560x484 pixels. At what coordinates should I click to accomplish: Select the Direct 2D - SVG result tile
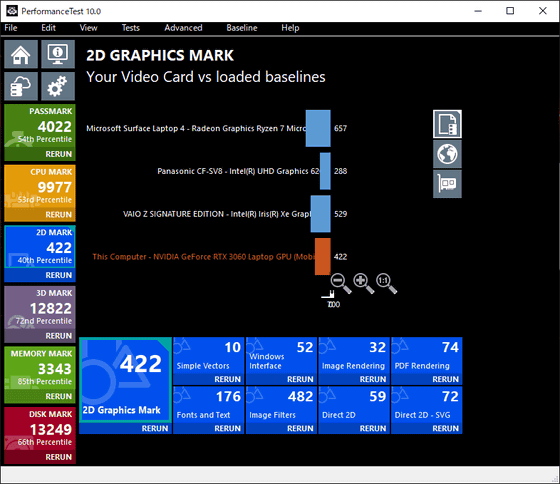point(427,405)
